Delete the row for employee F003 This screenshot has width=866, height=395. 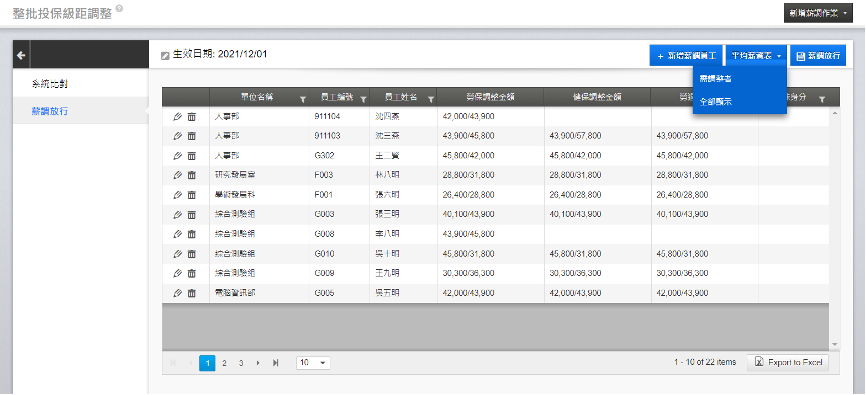click(x=192, y=175)
